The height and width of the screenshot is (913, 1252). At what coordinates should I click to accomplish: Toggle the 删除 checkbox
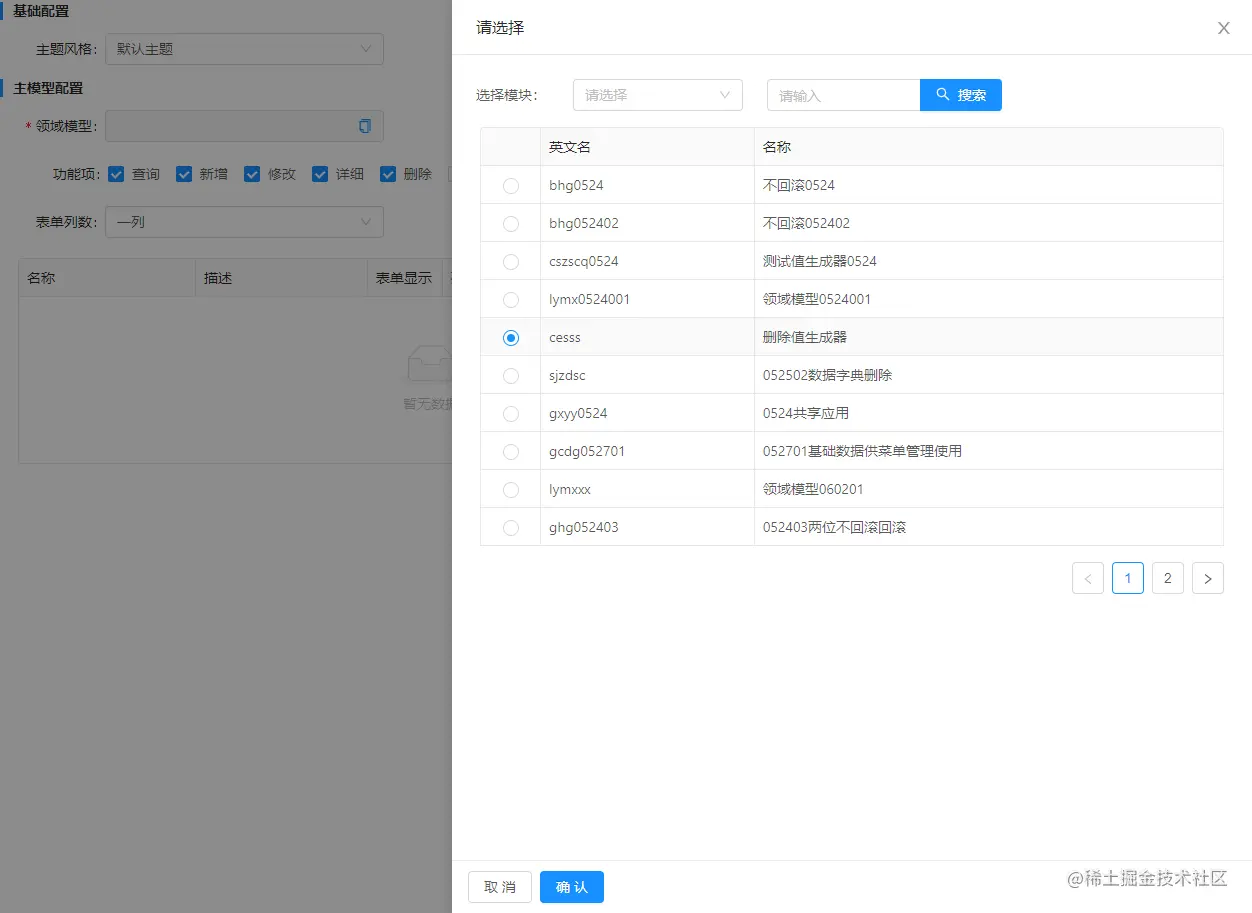tap(388, 174)
